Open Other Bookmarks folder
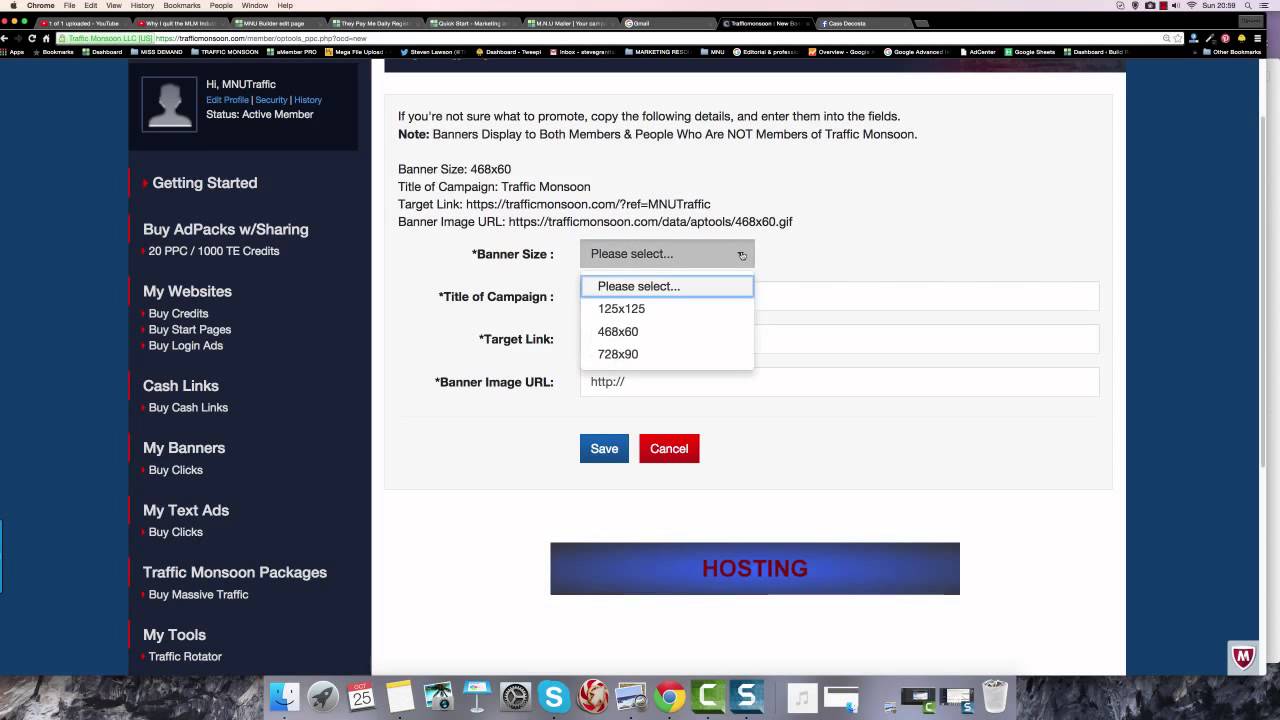Screen dimensions: 1280x720 (x=1232, y=52)
